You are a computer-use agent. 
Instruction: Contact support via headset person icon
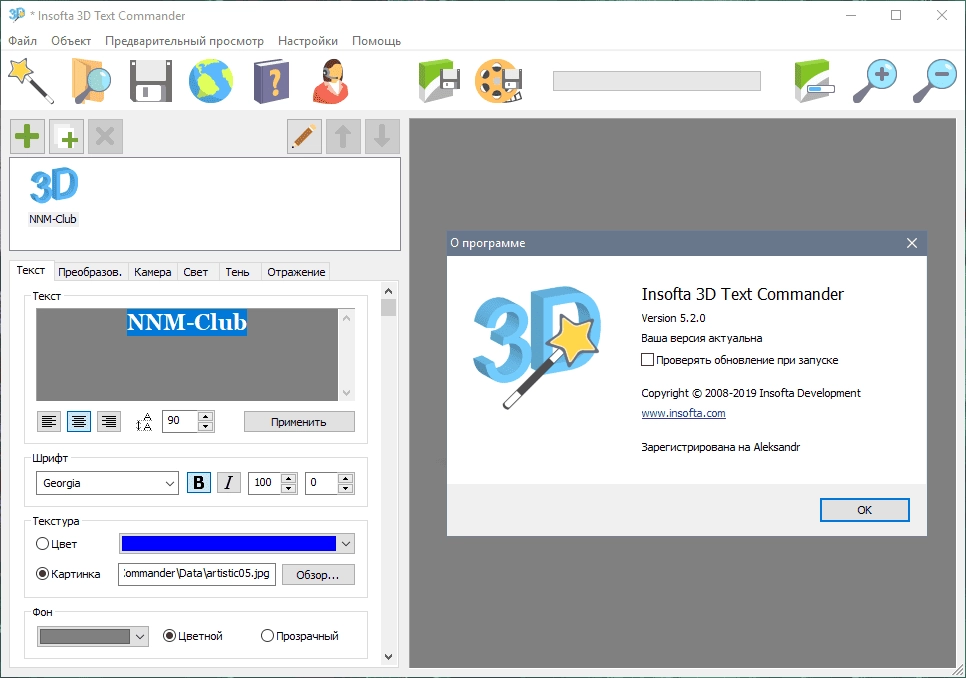(x=331, y=81)
